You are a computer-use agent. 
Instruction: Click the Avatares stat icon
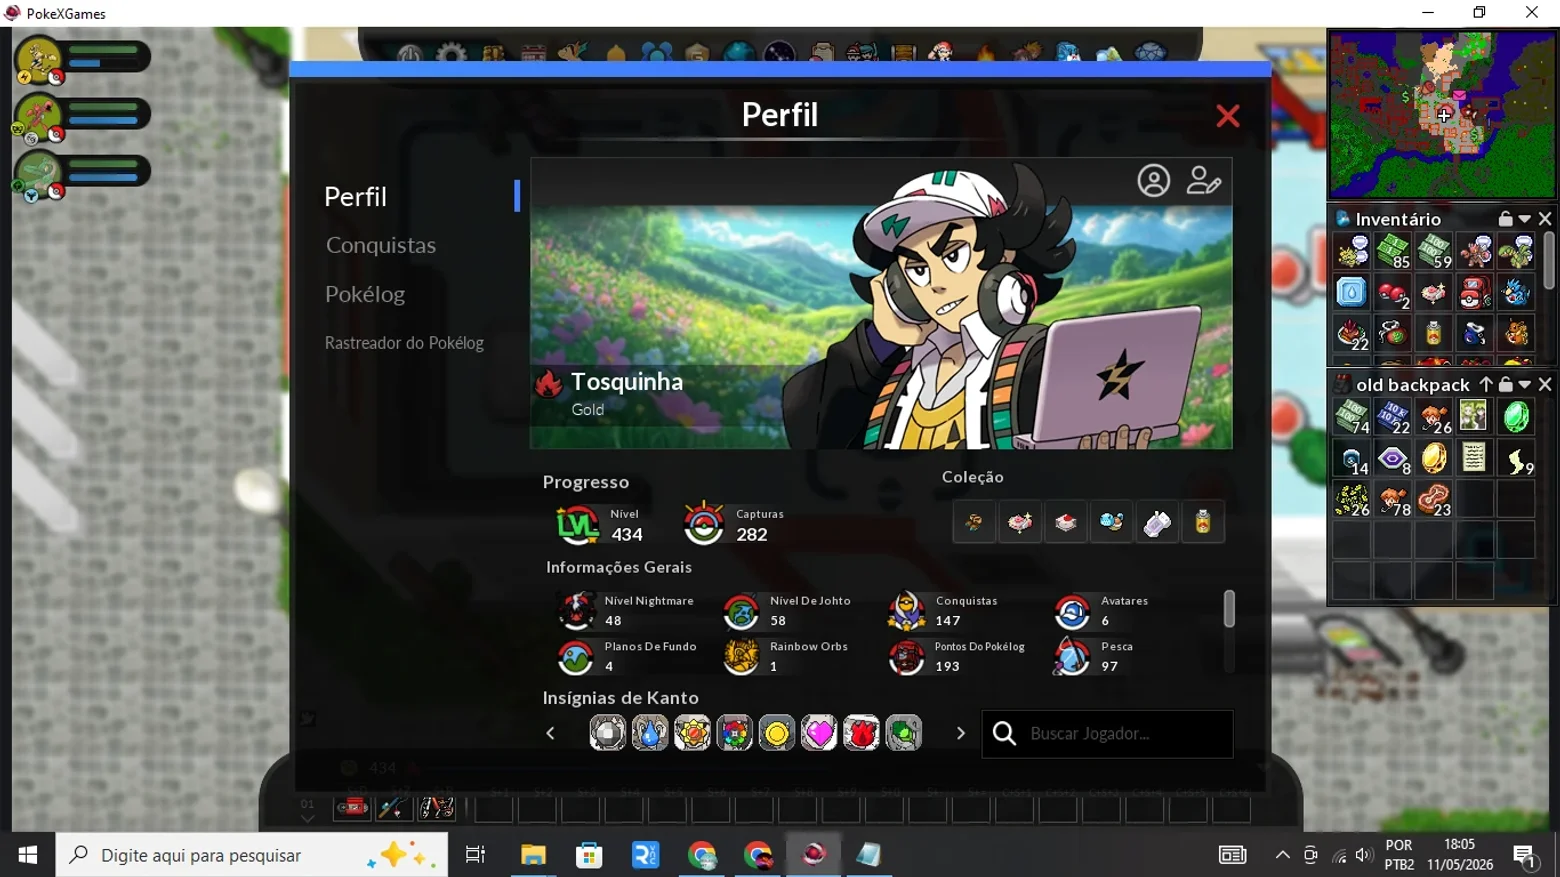tap(1072, 611)
